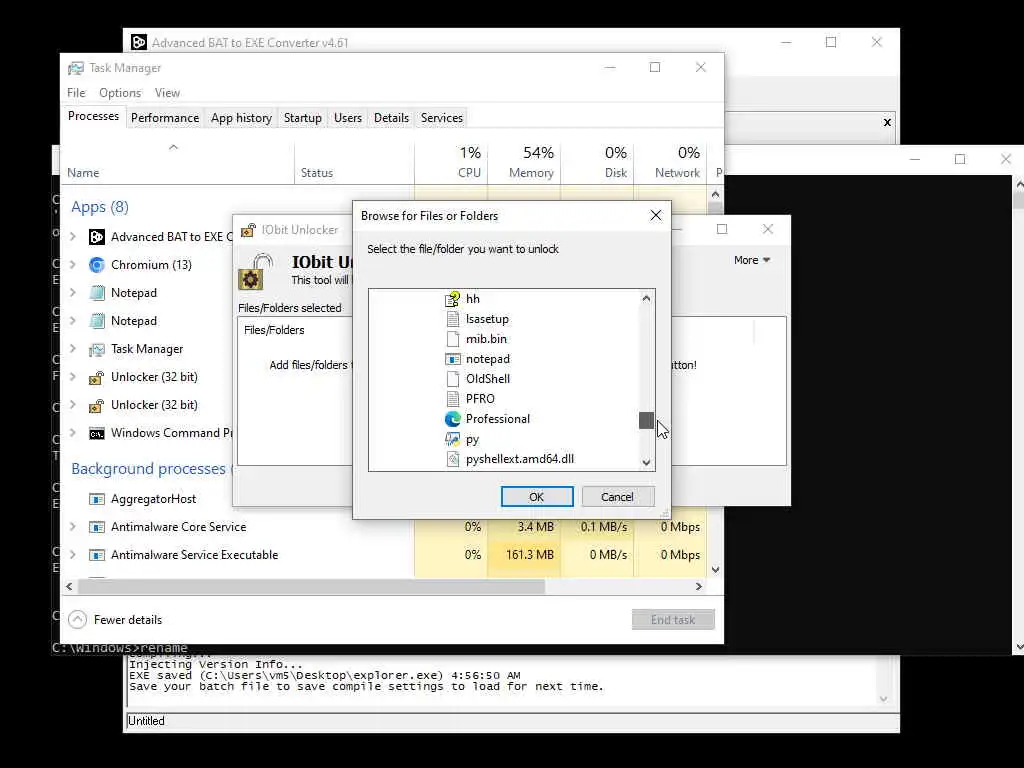Click Fewer details in Task Manager
The image size is (1024, 768).
116,620
